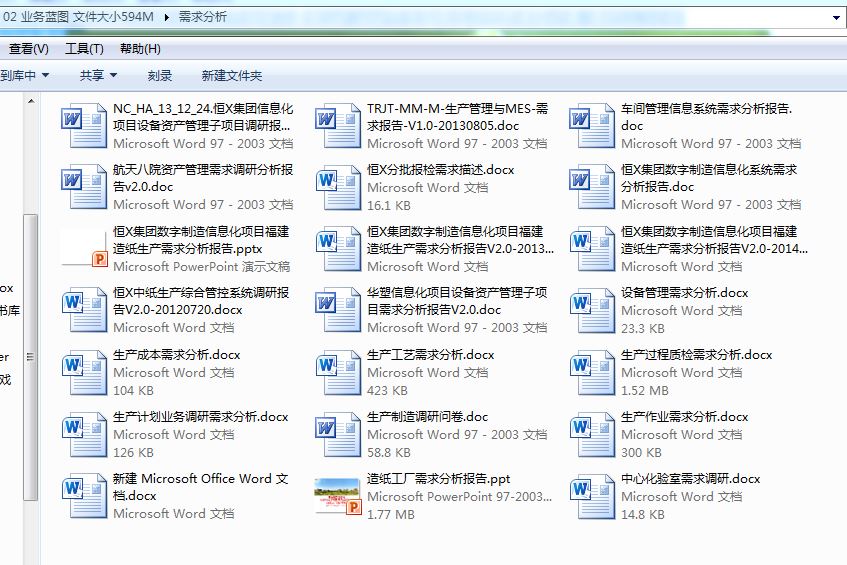The image size is (847, 565).
Task: Select the 生产制造调研问卷.doc icon
Action: point(338,434)
